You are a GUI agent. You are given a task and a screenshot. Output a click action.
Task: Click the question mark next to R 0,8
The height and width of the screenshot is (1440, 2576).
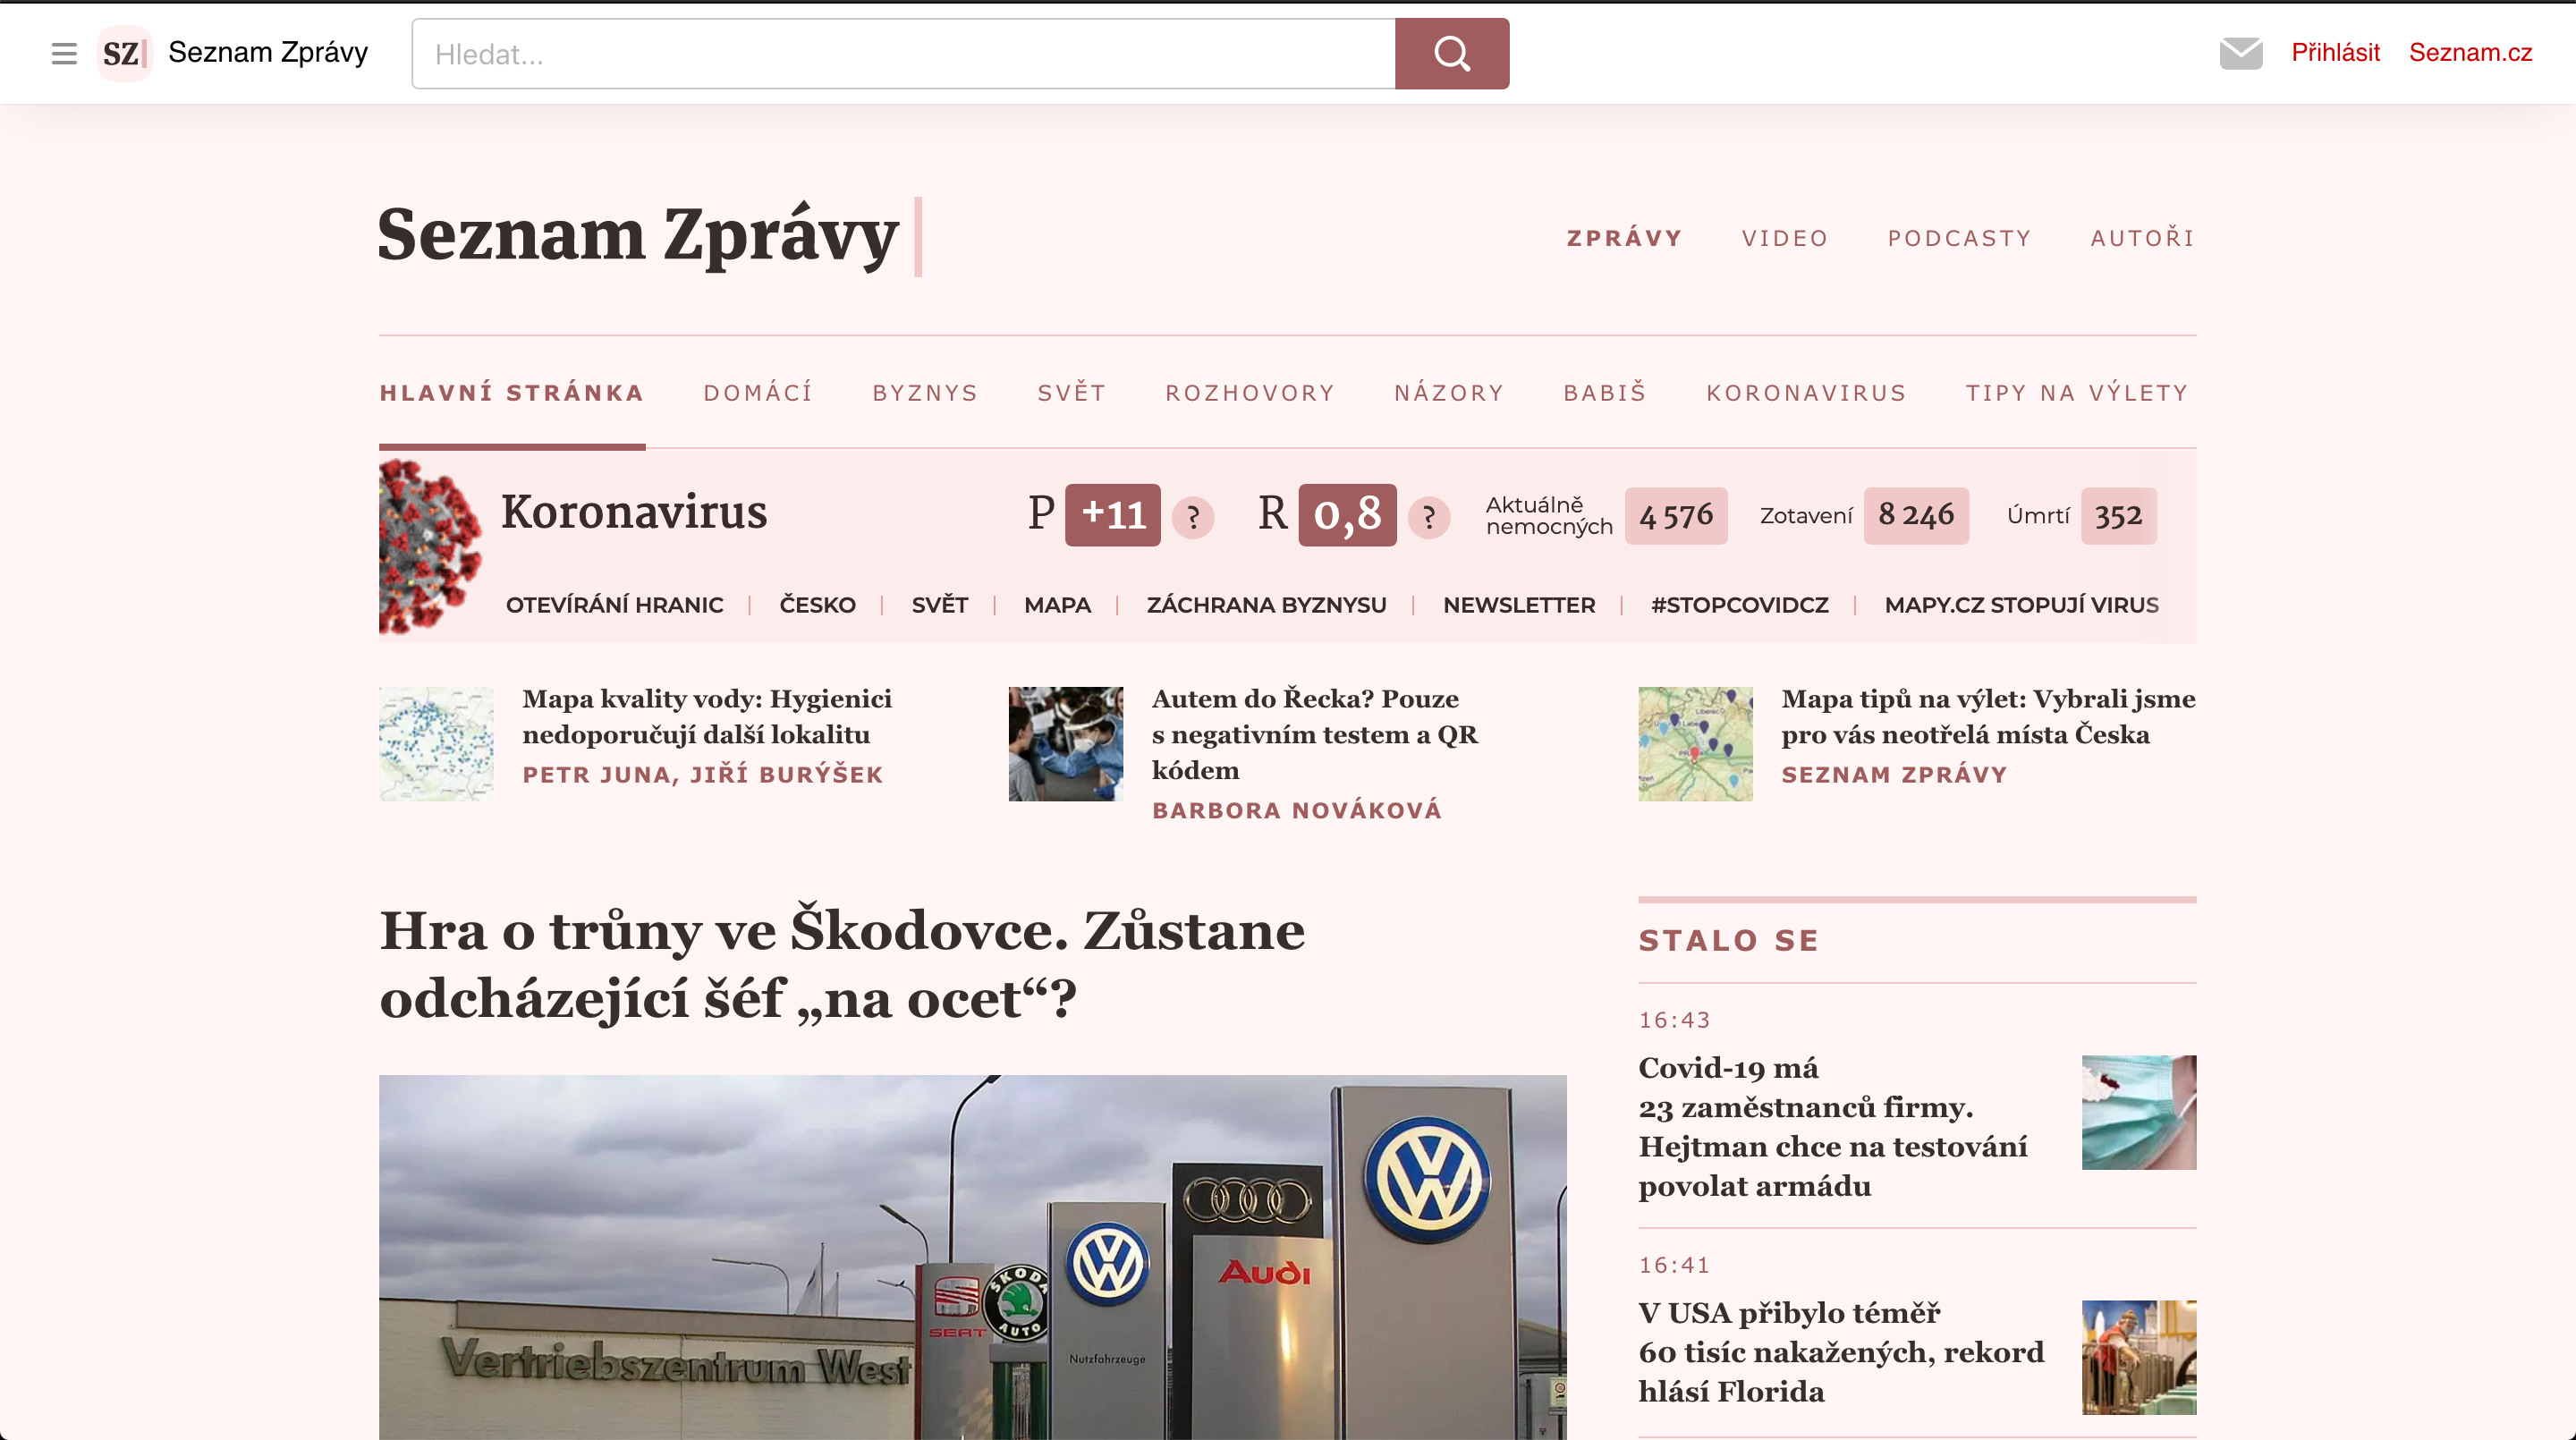[x=1429, y=517]
